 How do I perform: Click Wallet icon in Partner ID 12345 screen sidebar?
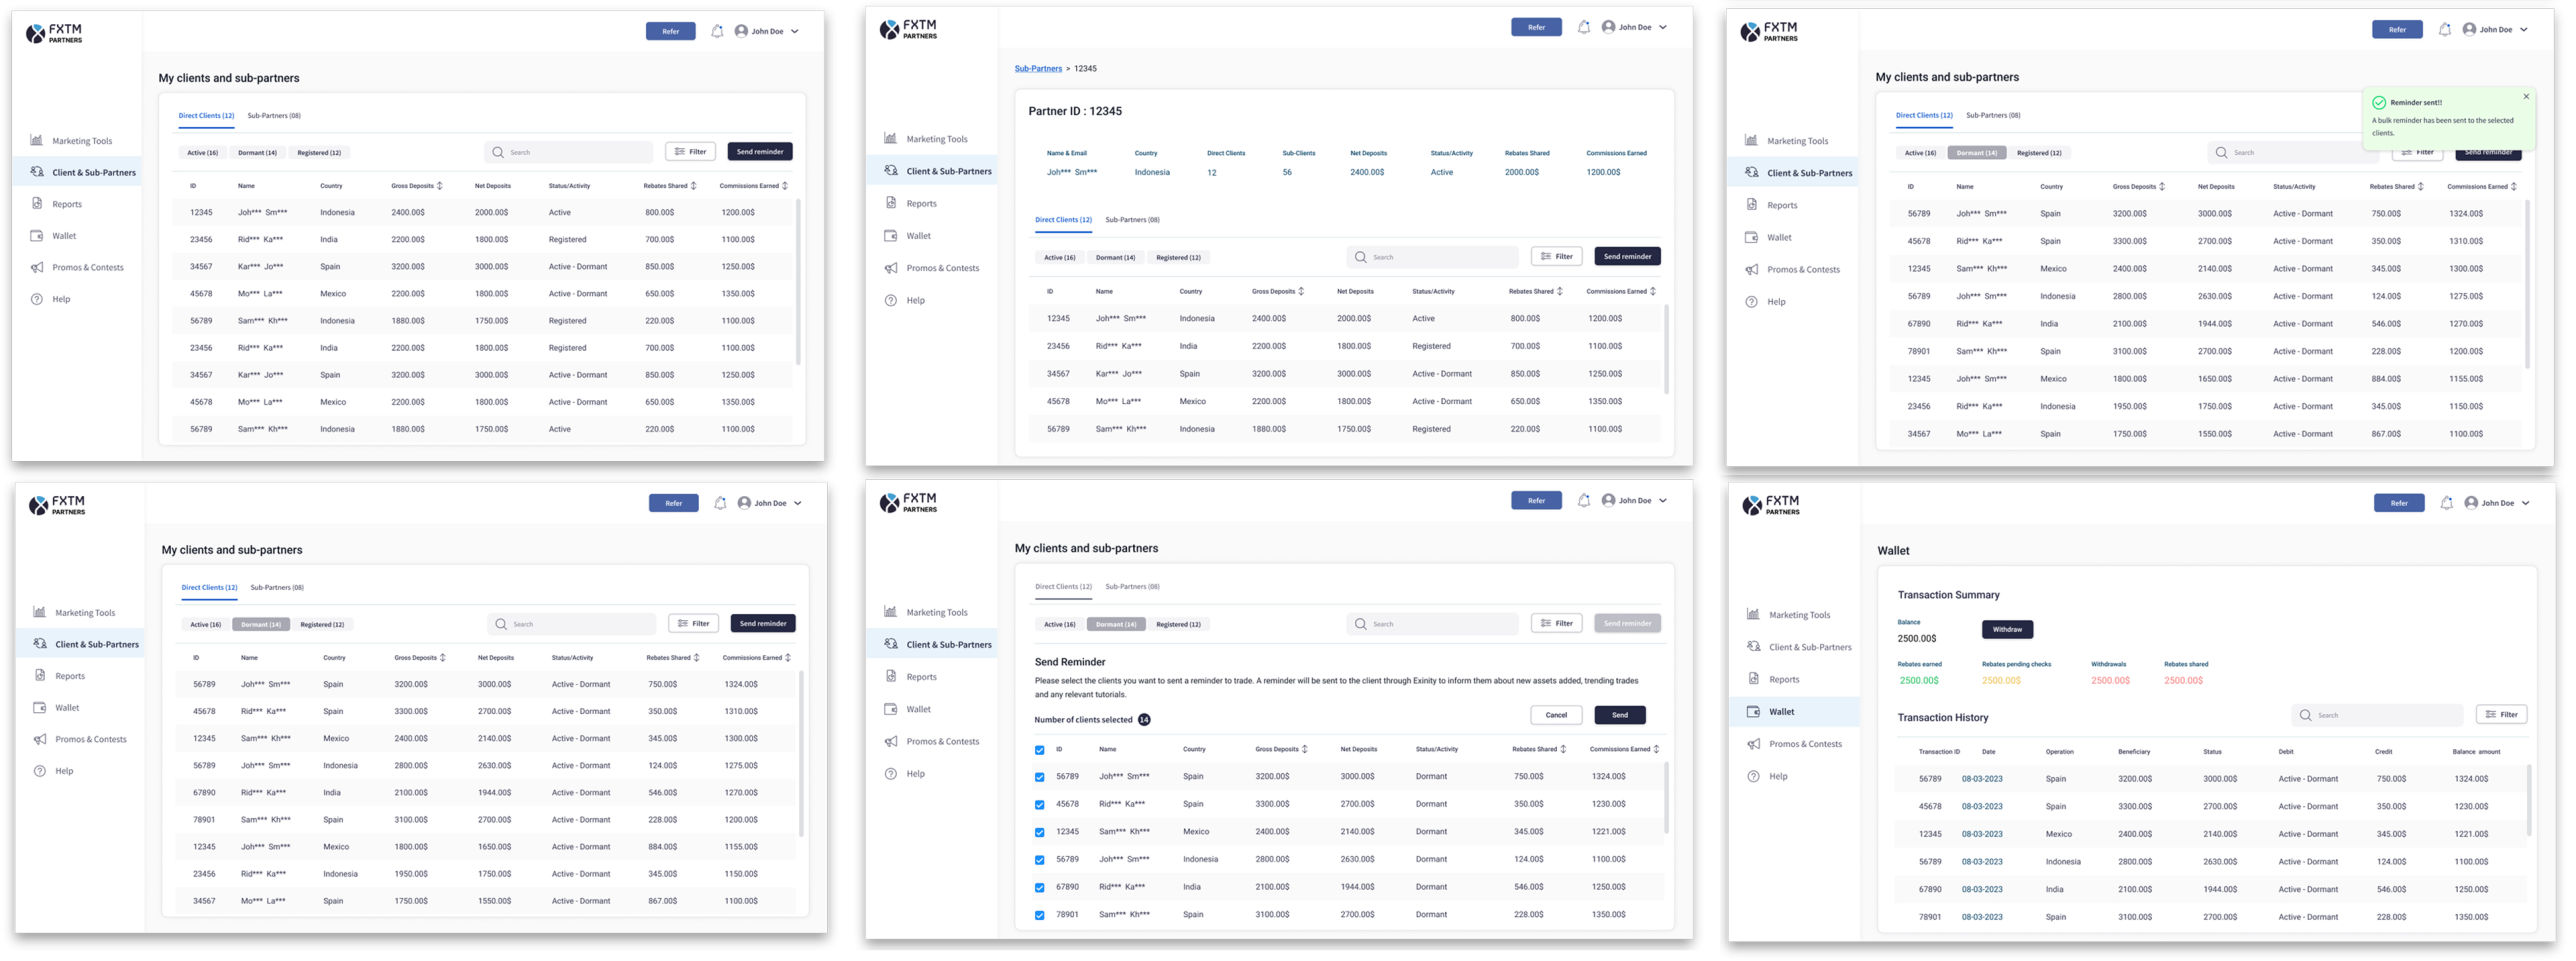(890, 235)
